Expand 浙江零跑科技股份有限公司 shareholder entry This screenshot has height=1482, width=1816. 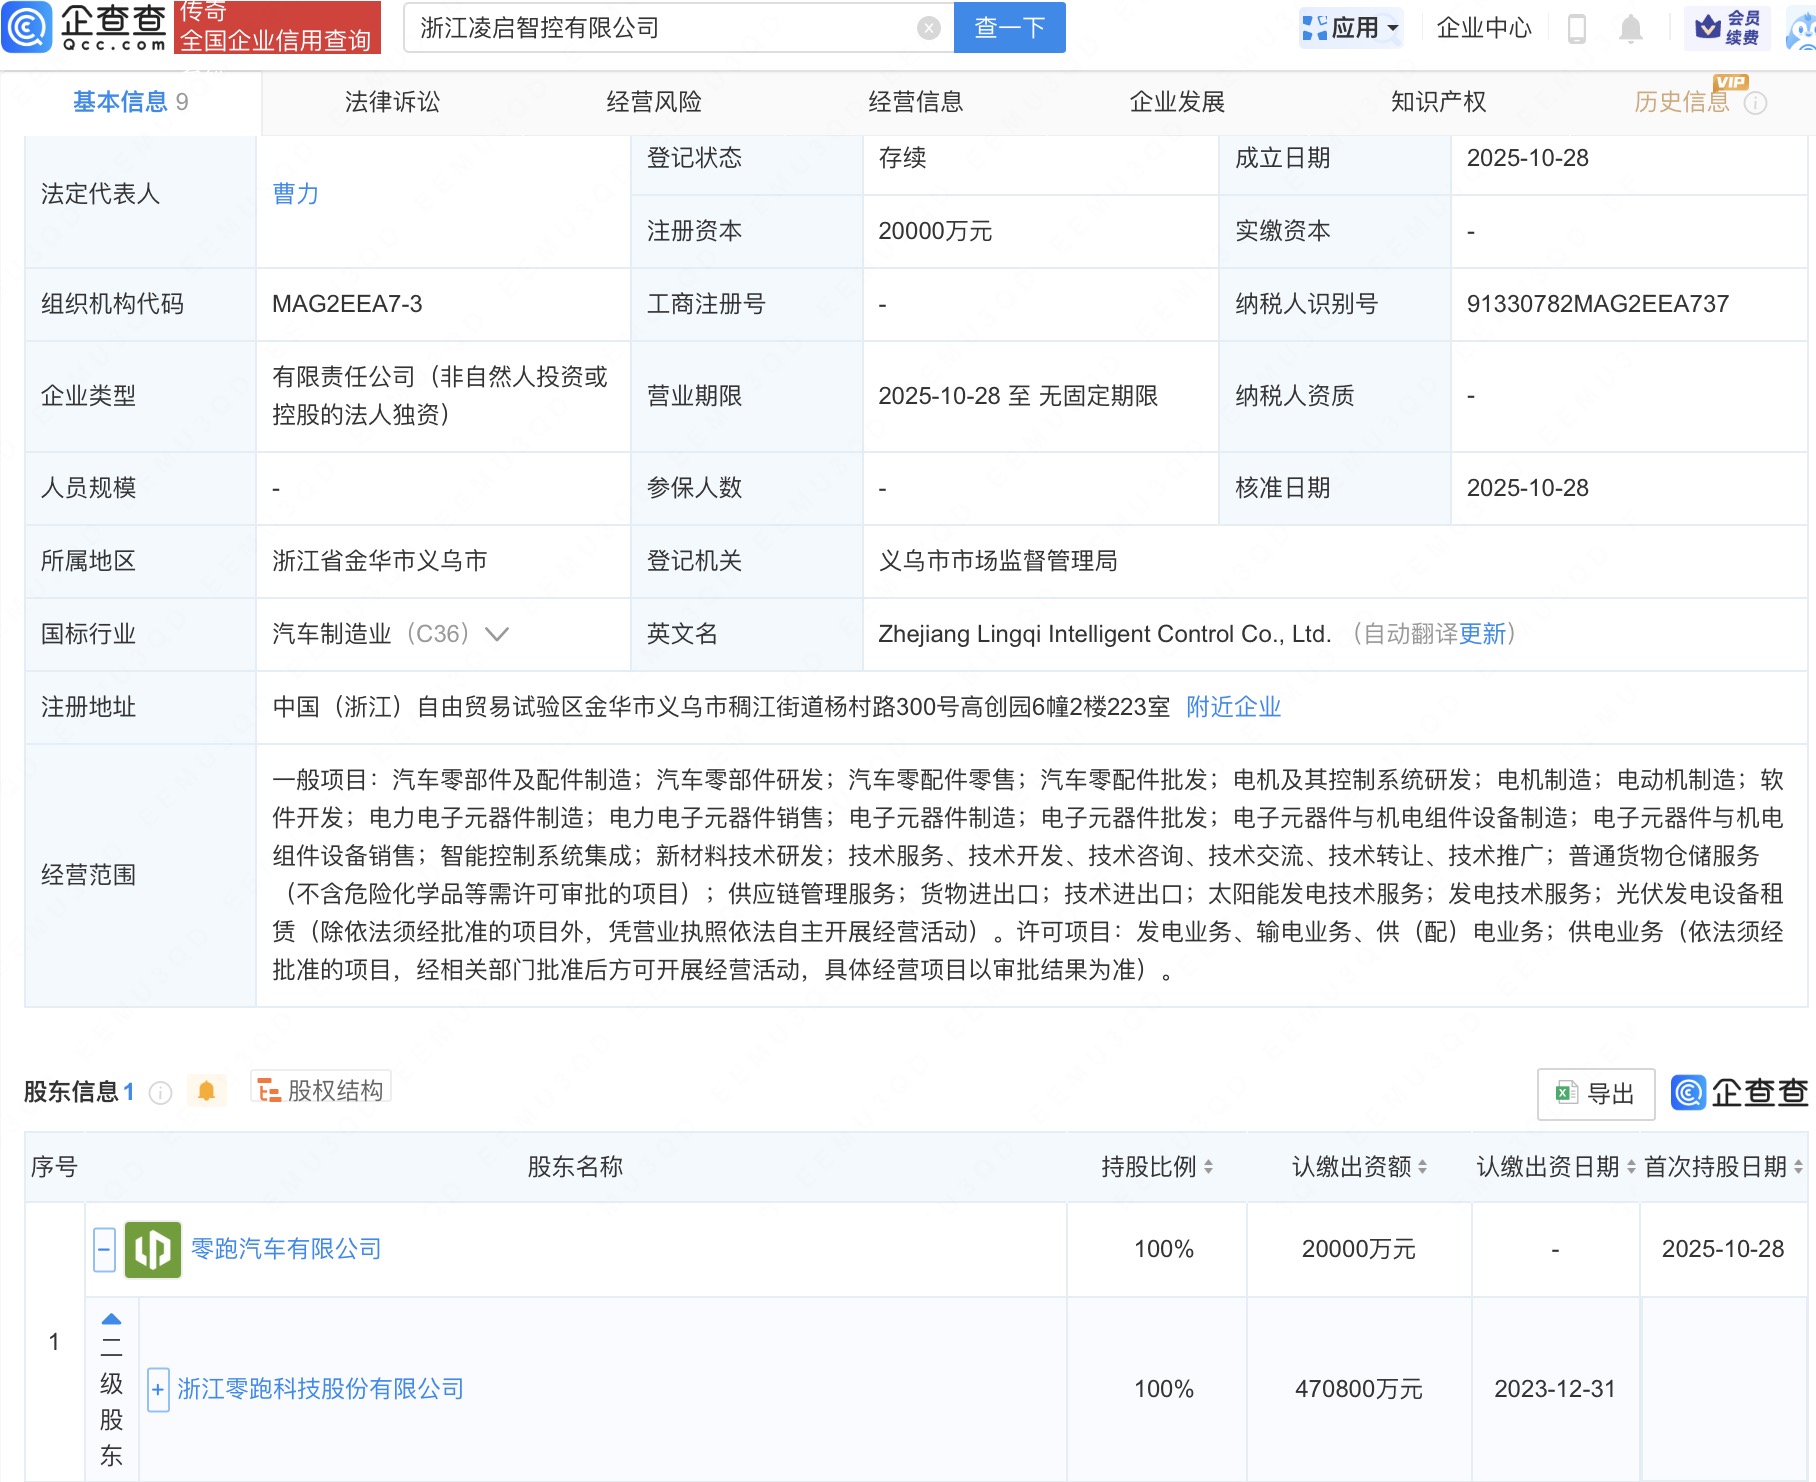click(x=158, y=1389)
